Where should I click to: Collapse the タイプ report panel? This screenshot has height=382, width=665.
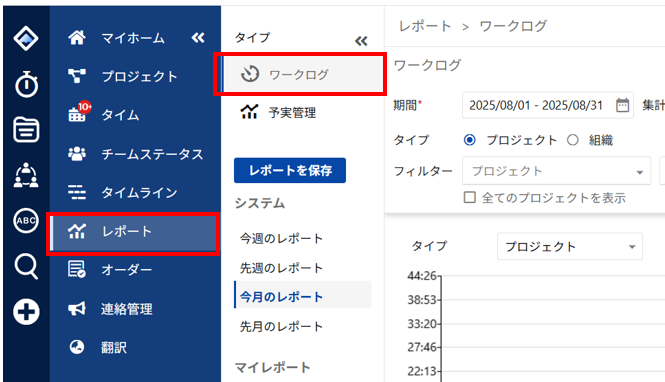pyautogui.click(x=361, y=41)
